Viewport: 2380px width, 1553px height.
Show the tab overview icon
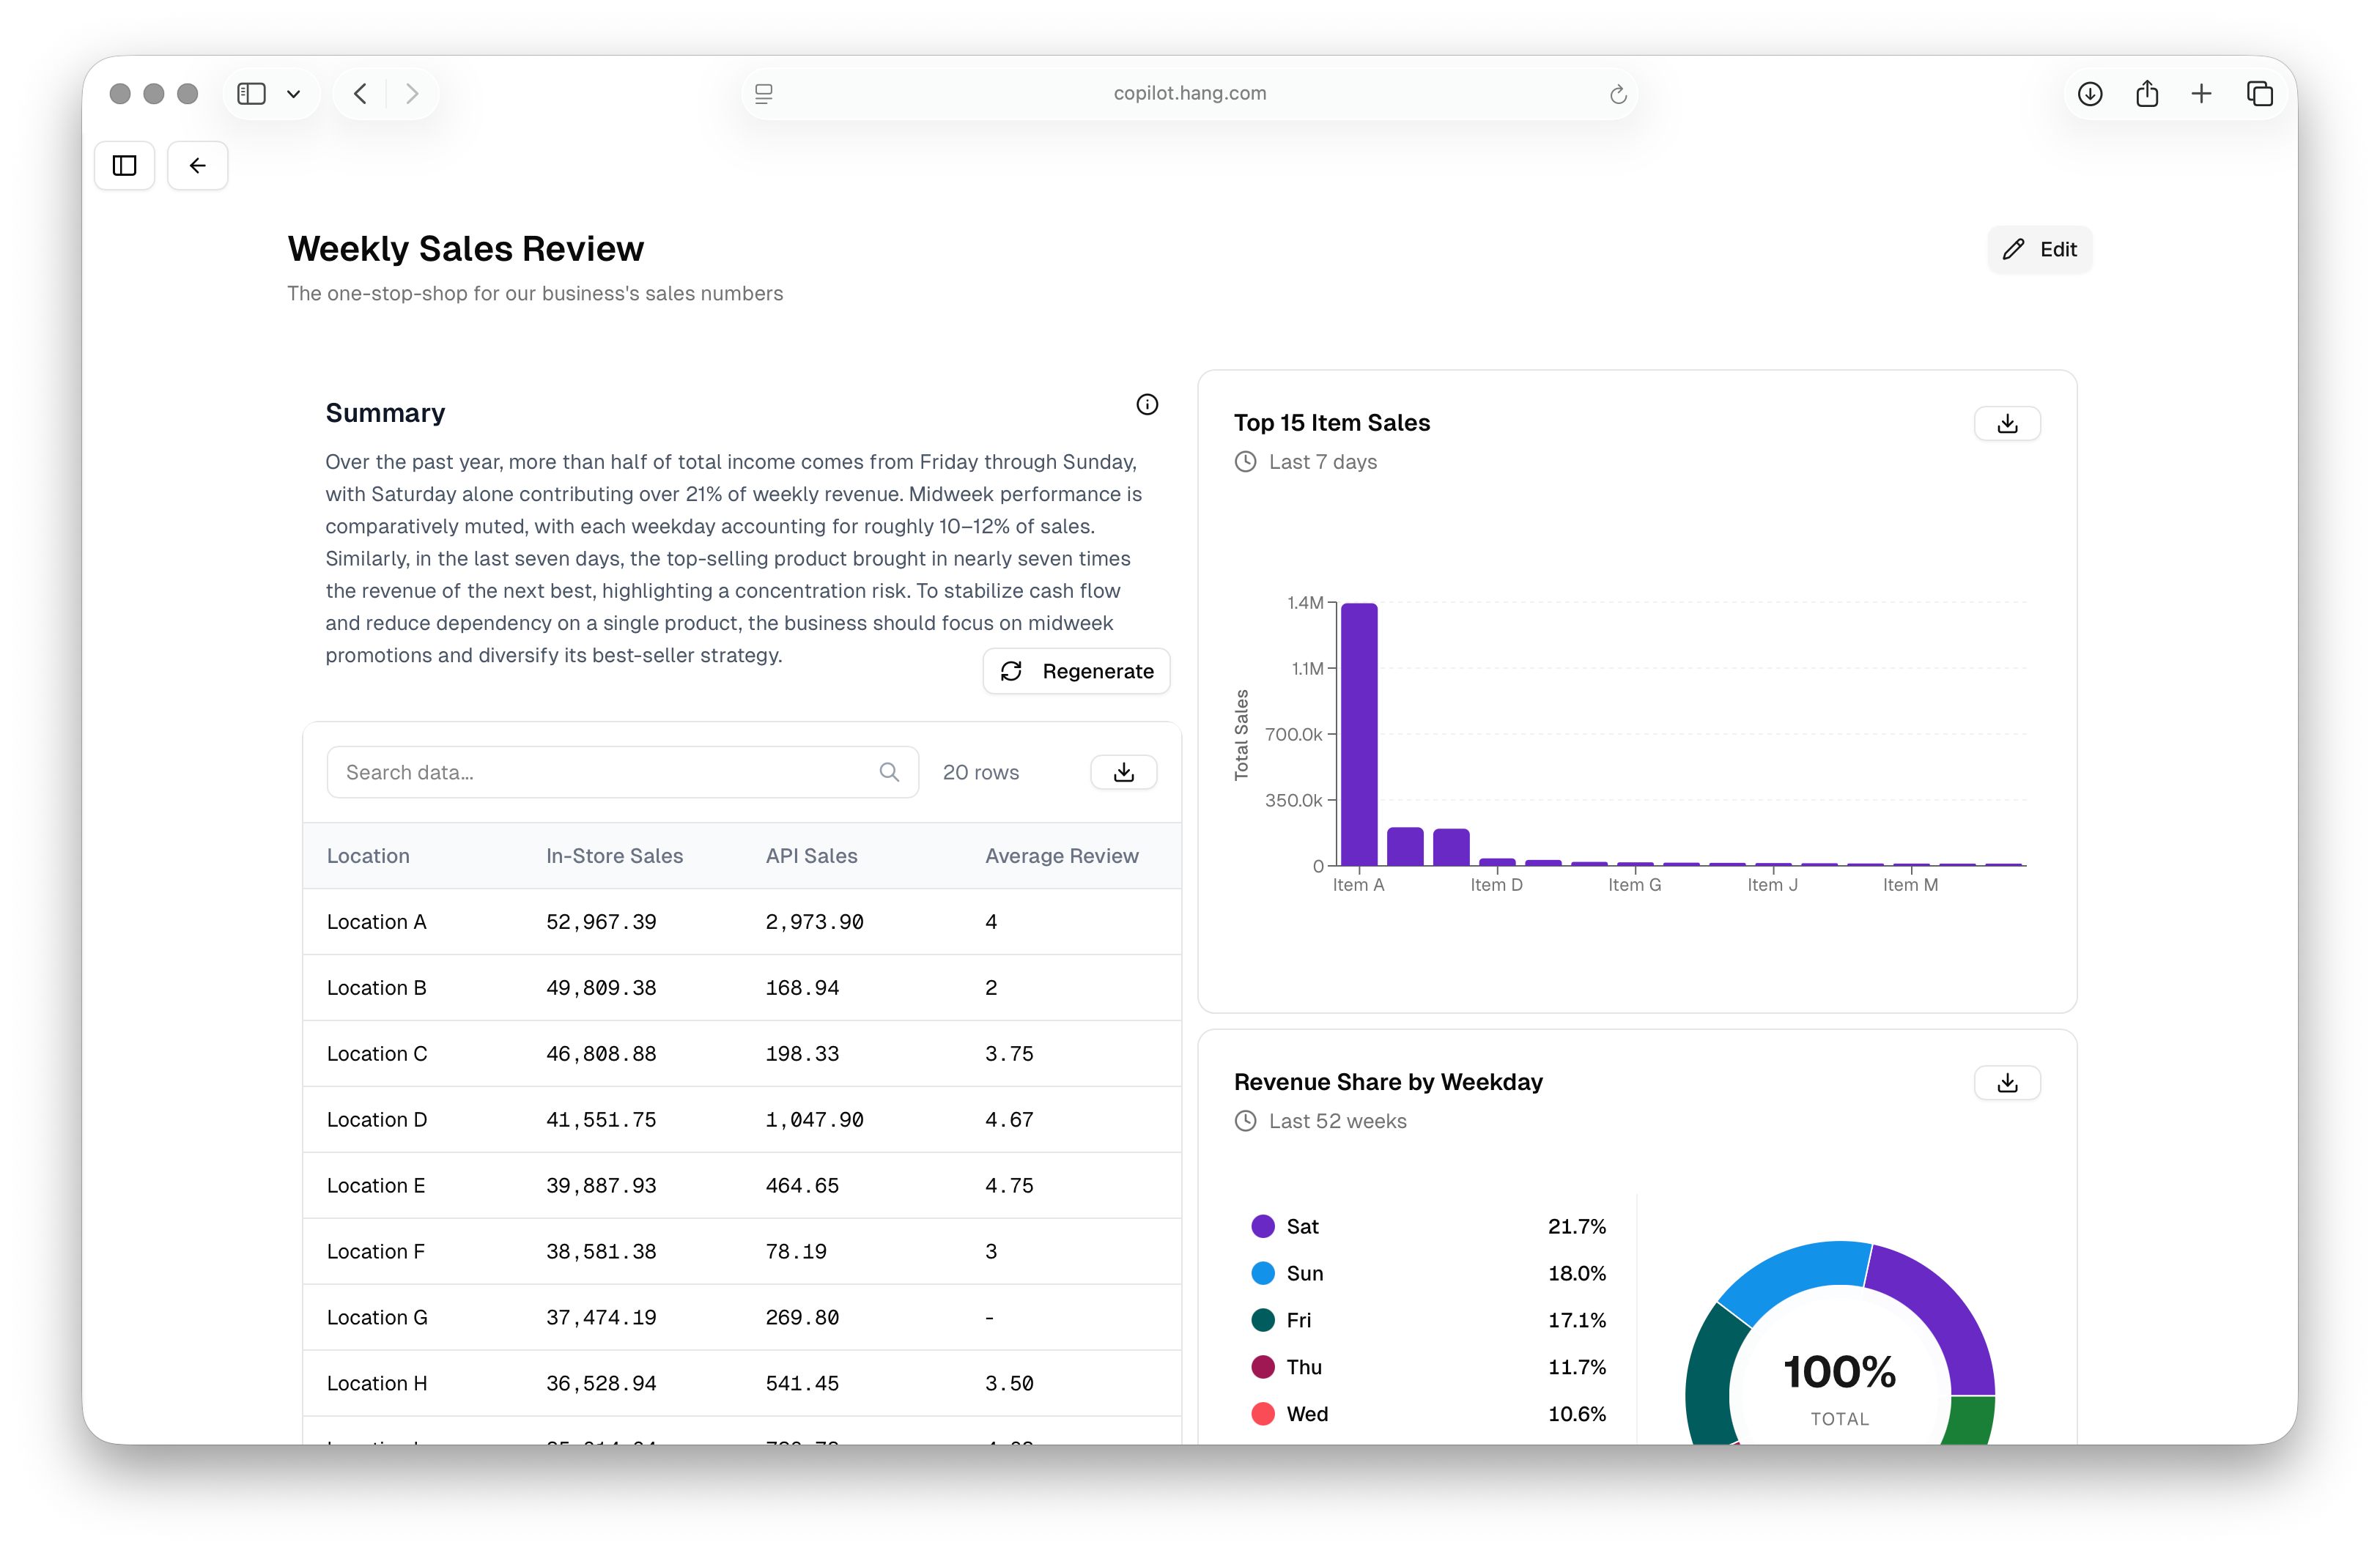click(x=2260, y=94)
